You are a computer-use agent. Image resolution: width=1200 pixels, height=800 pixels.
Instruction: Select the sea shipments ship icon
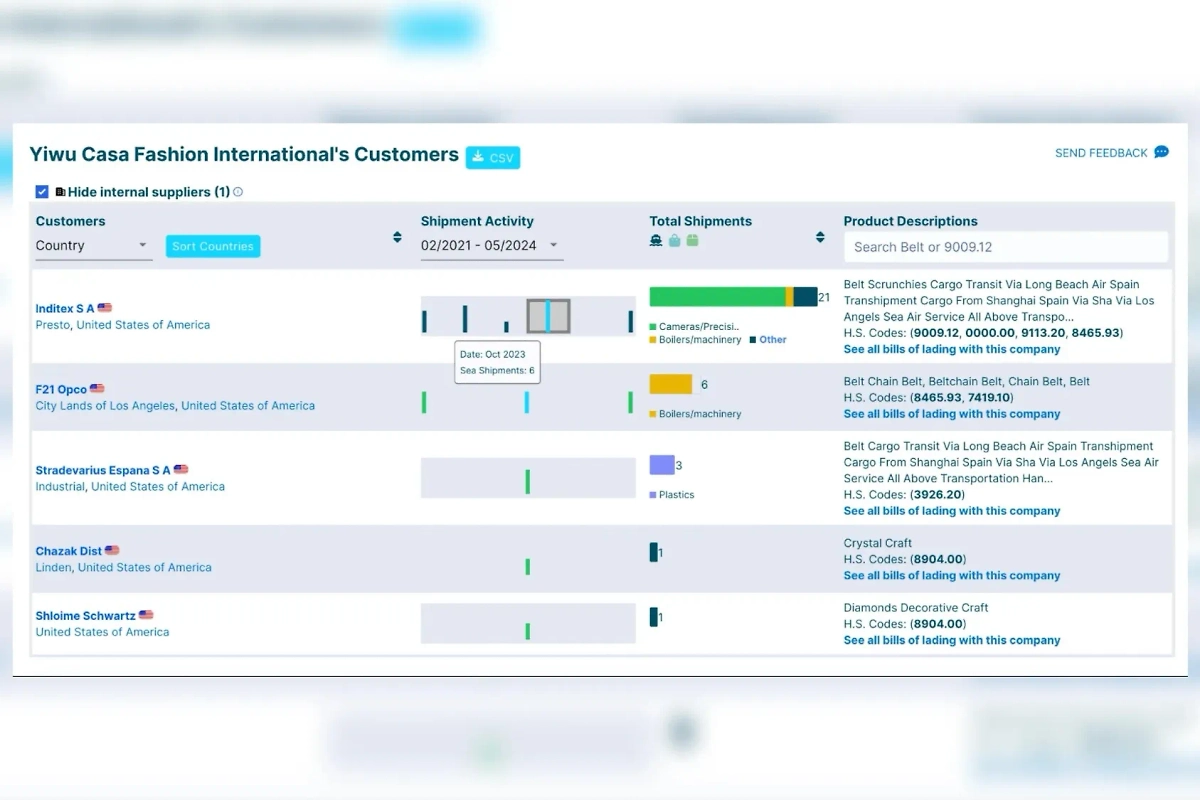click(x=656, y=240)
